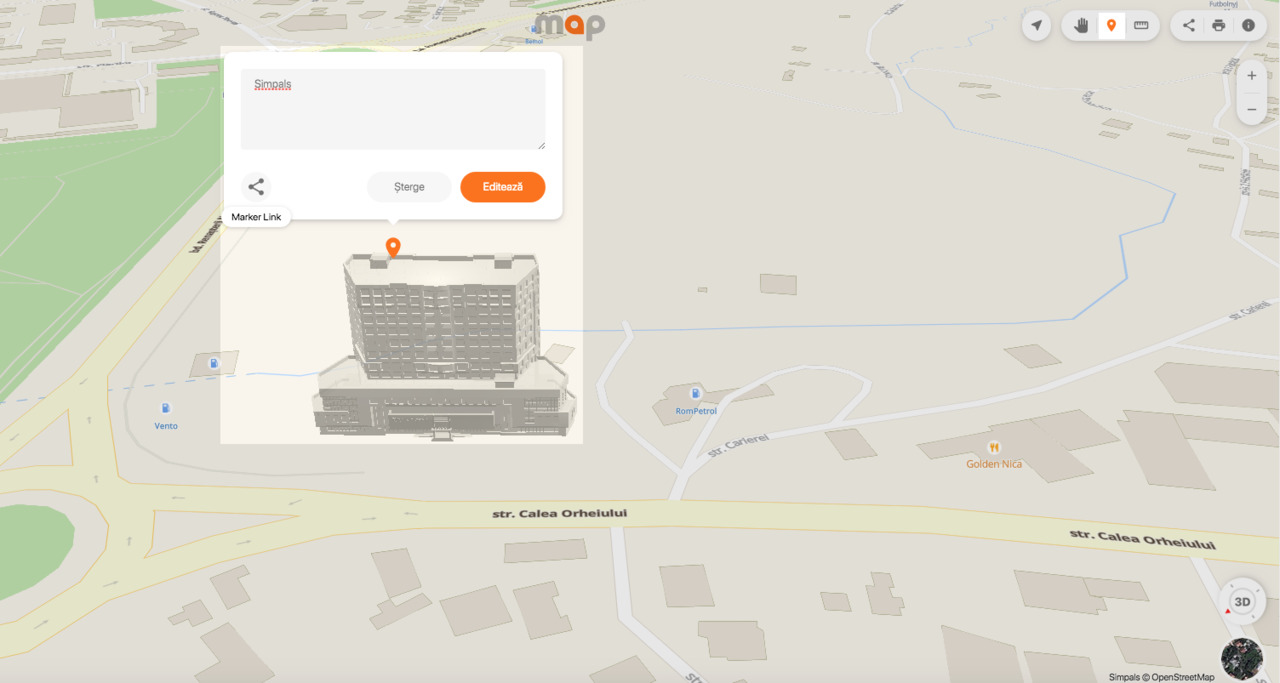Click the Șterge button
1280x683 pixels.
tap(409, 187)
